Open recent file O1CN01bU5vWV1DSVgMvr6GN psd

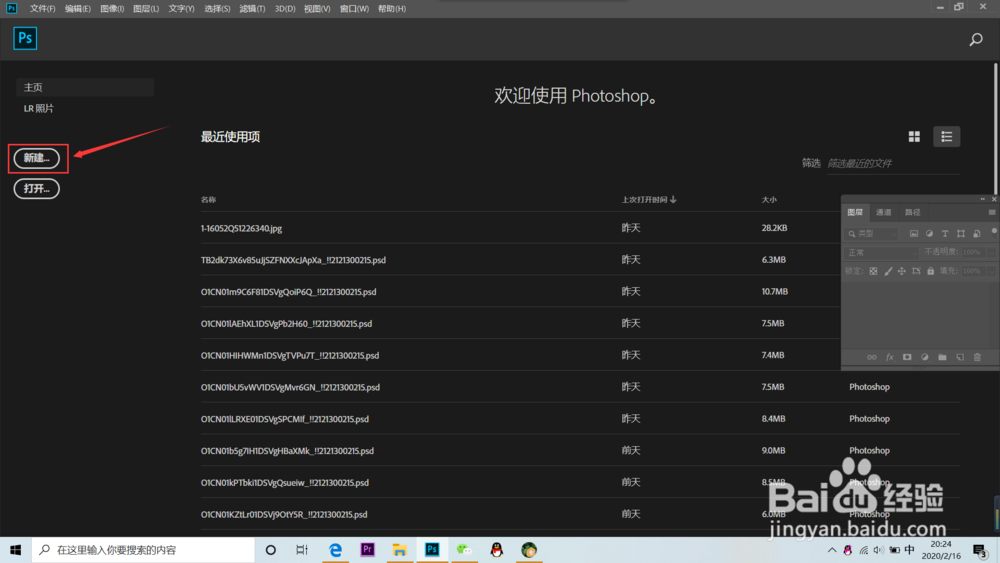click(290, 388)
